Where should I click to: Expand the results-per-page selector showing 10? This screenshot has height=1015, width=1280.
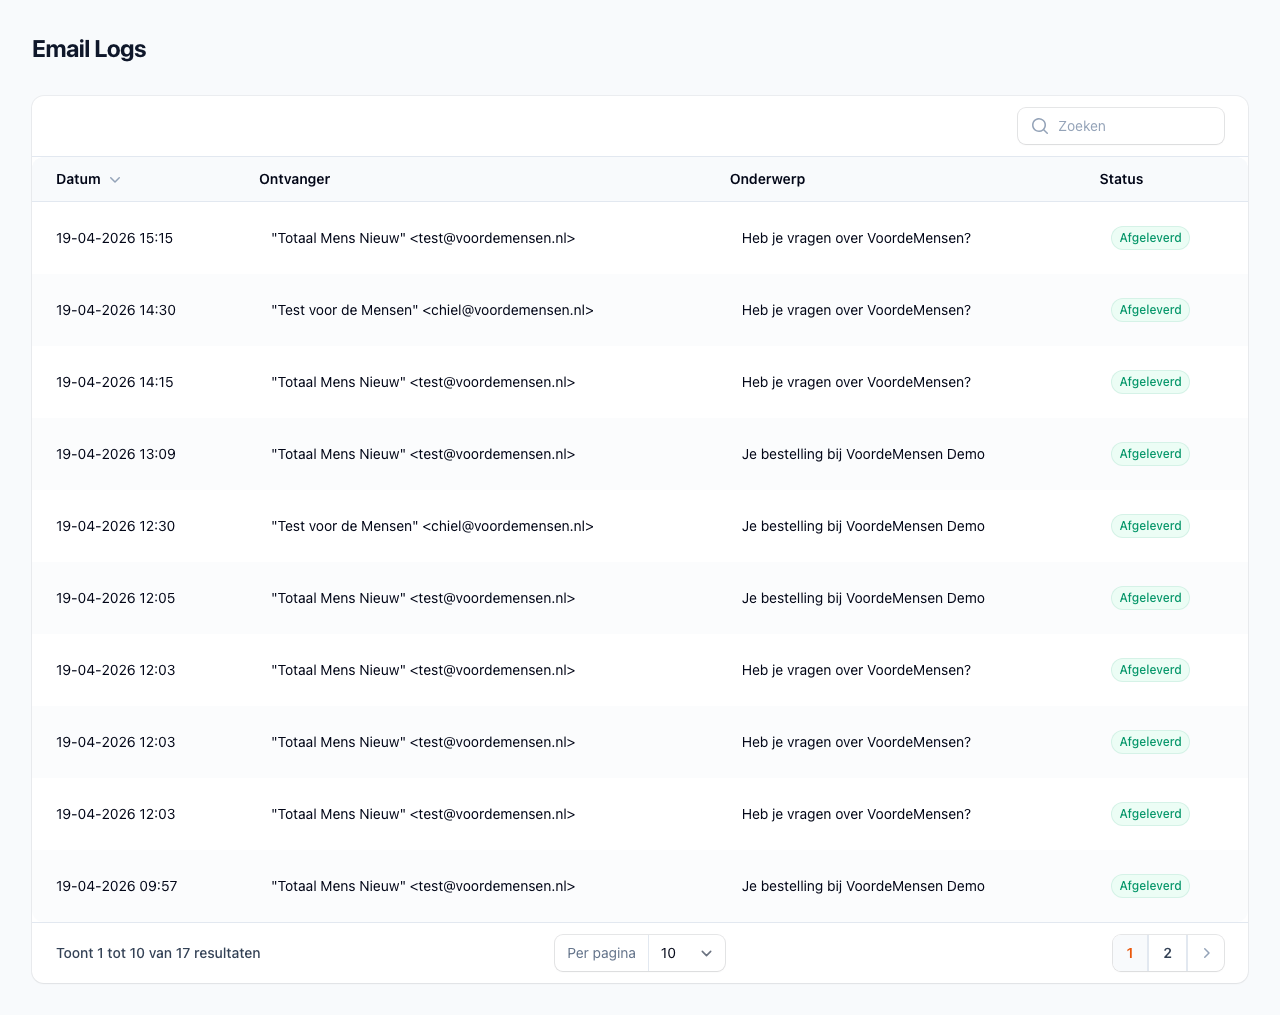[687, 953]
